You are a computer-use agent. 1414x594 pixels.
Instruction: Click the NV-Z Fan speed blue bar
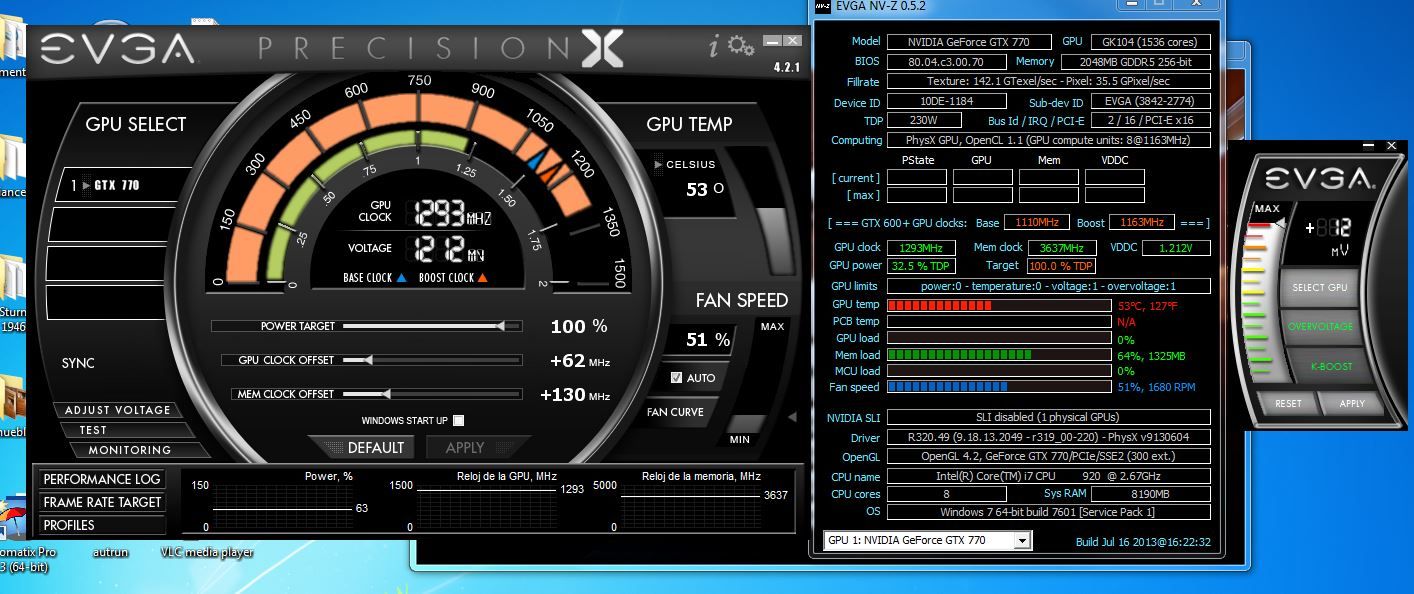pos(999,387)
